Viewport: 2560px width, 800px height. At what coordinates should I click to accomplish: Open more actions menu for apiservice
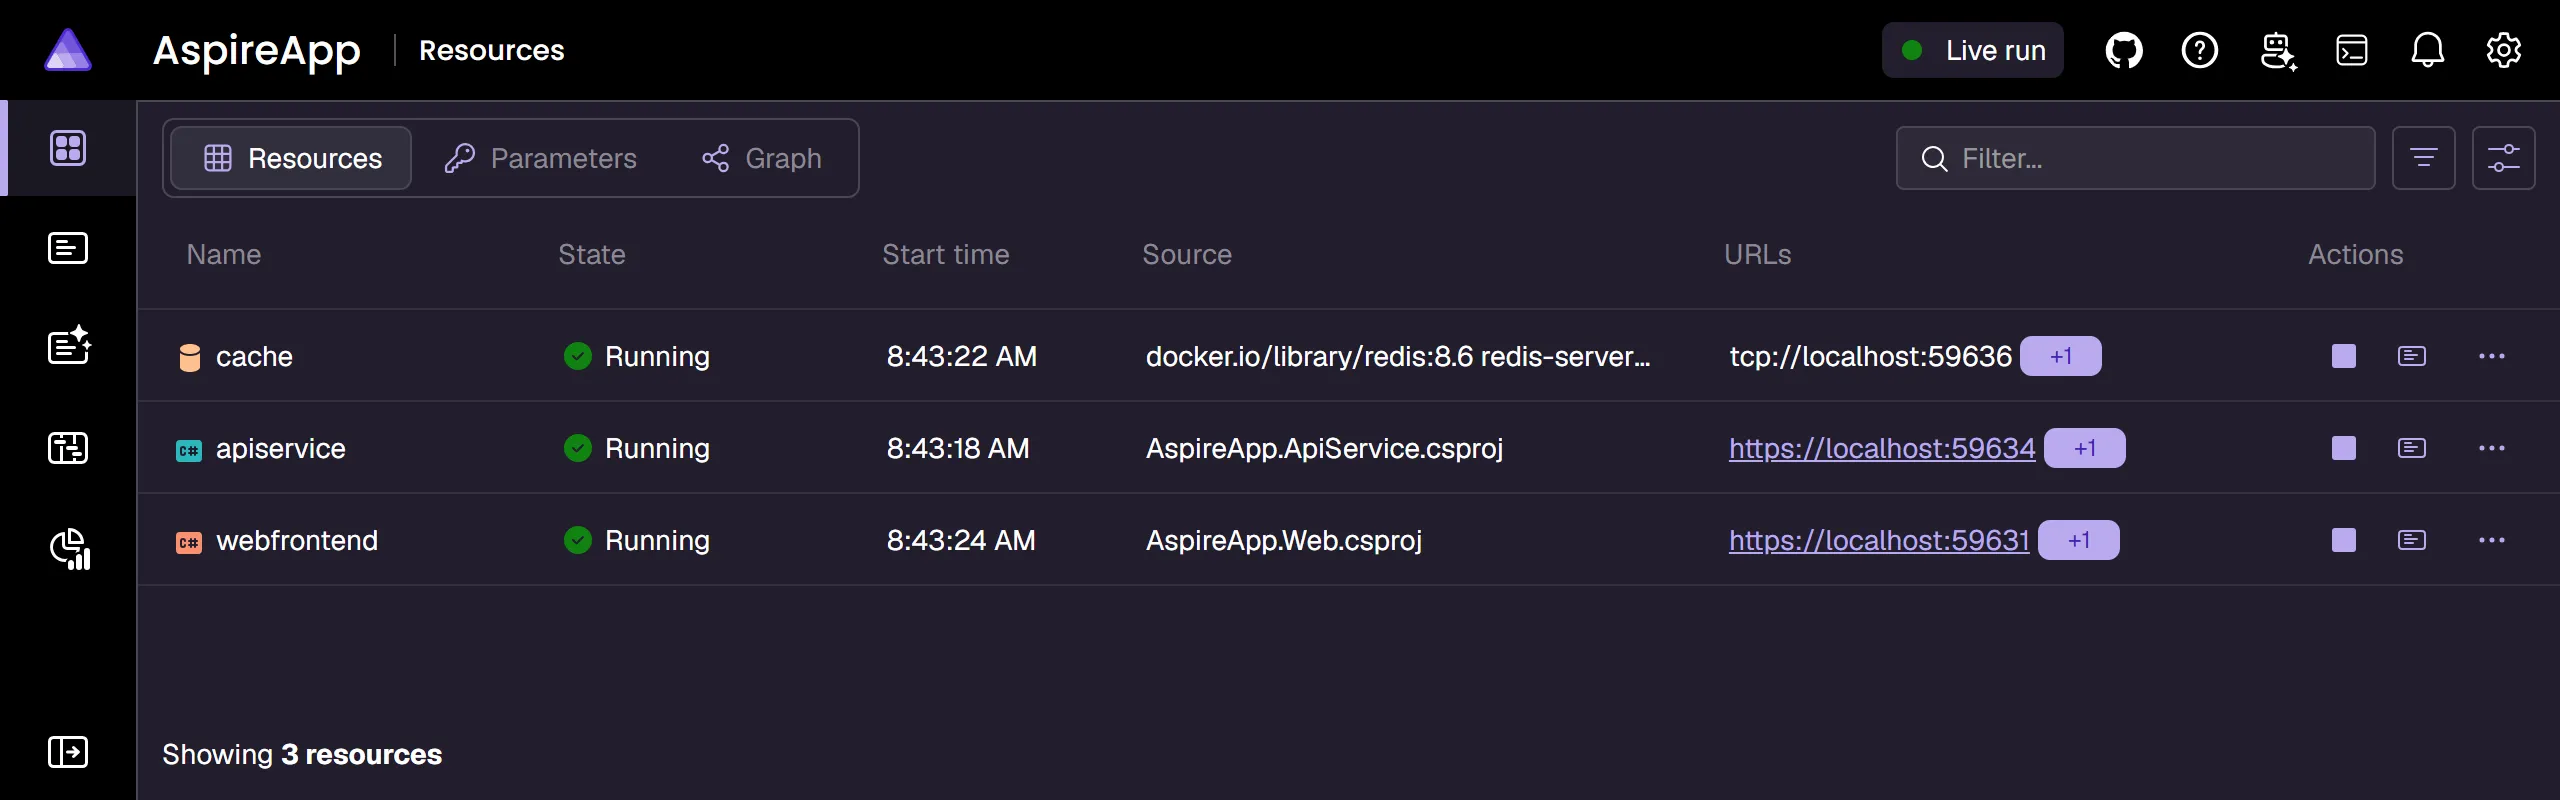tap(2492, 448)
